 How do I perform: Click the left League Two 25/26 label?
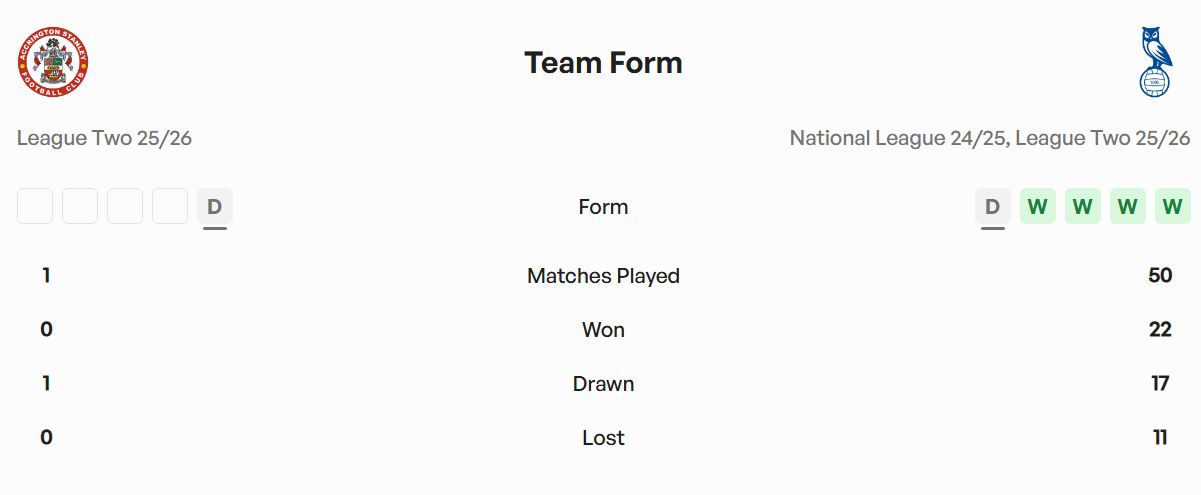click(104, 138)
